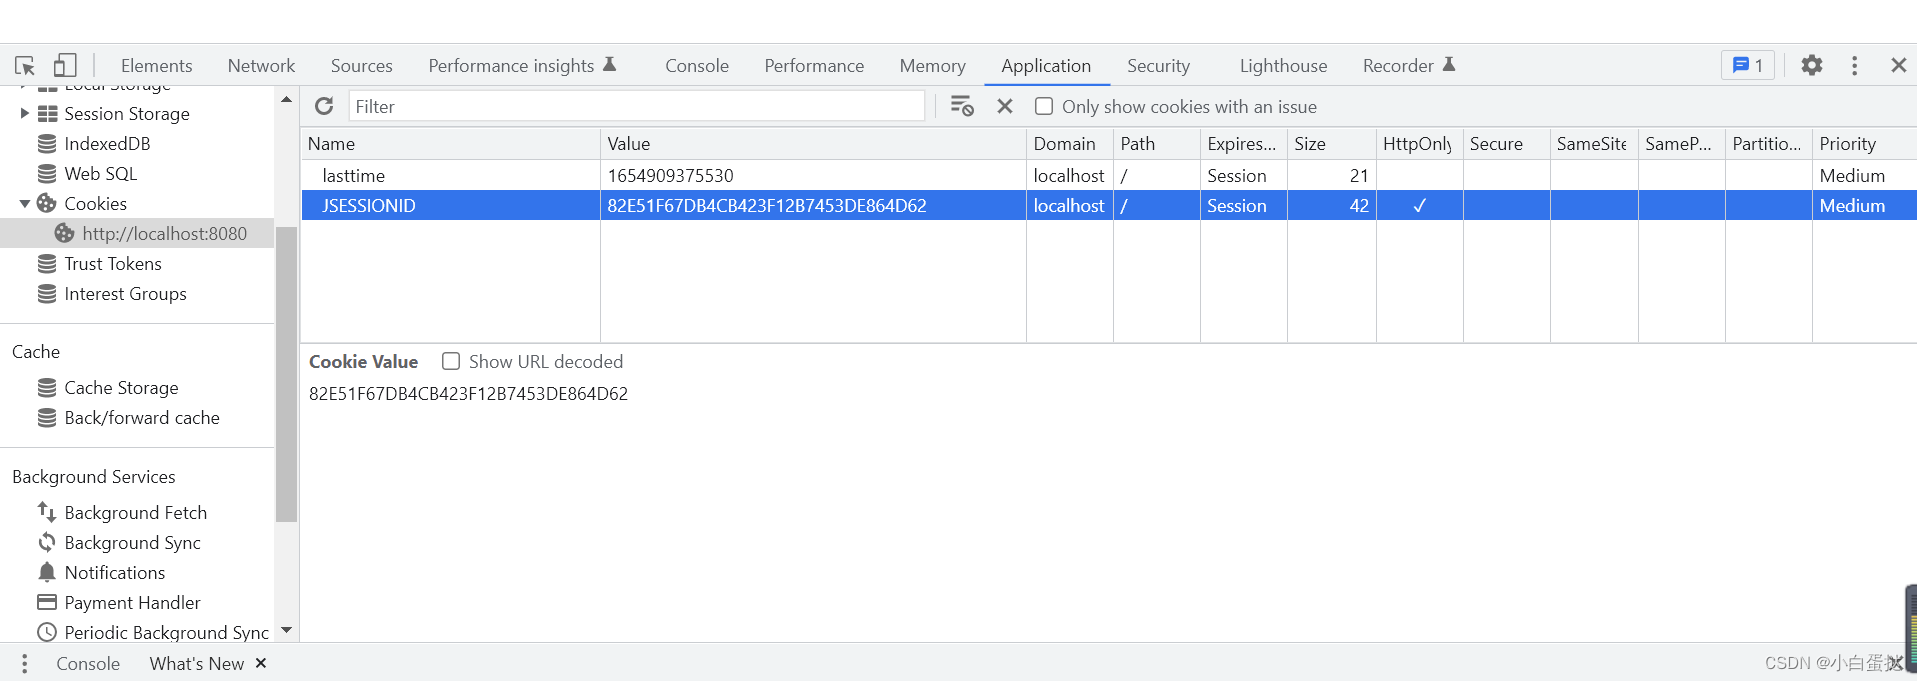Open the Security tab

tap(1158, 66)
